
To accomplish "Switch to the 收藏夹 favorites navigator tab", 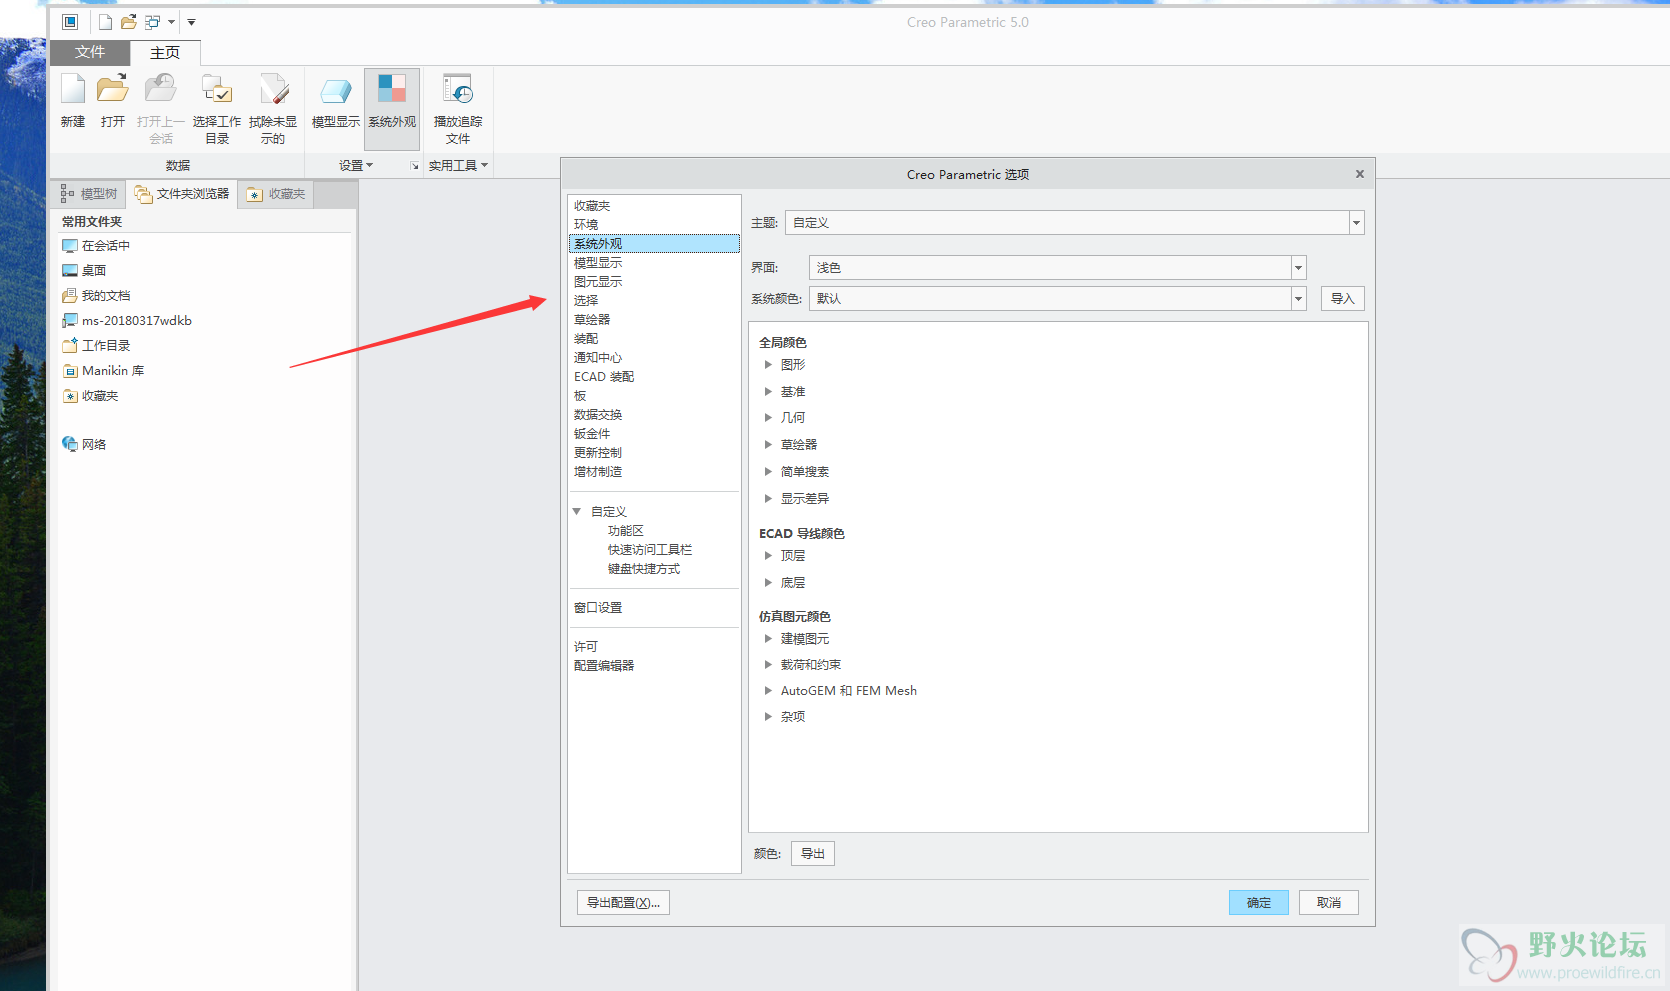I will point(277,194).
